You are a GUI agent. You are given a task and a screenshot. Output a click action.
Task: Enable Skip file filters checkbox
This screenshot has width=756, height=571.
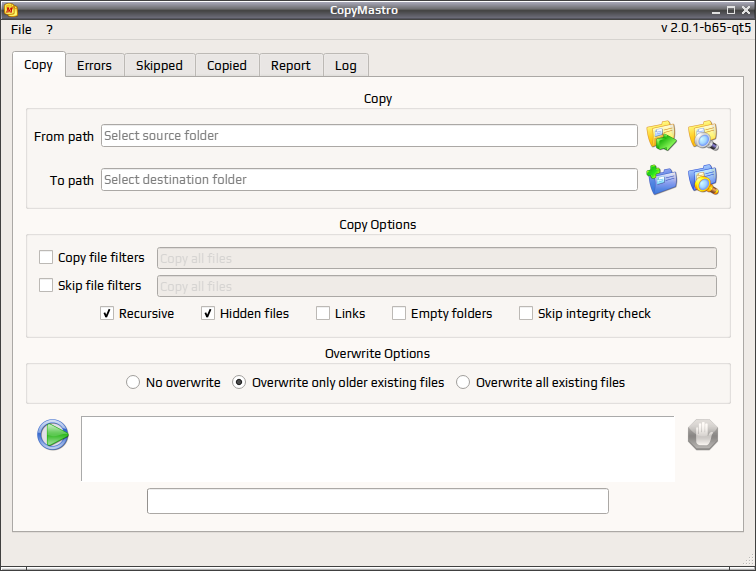(x=46, y=285)
